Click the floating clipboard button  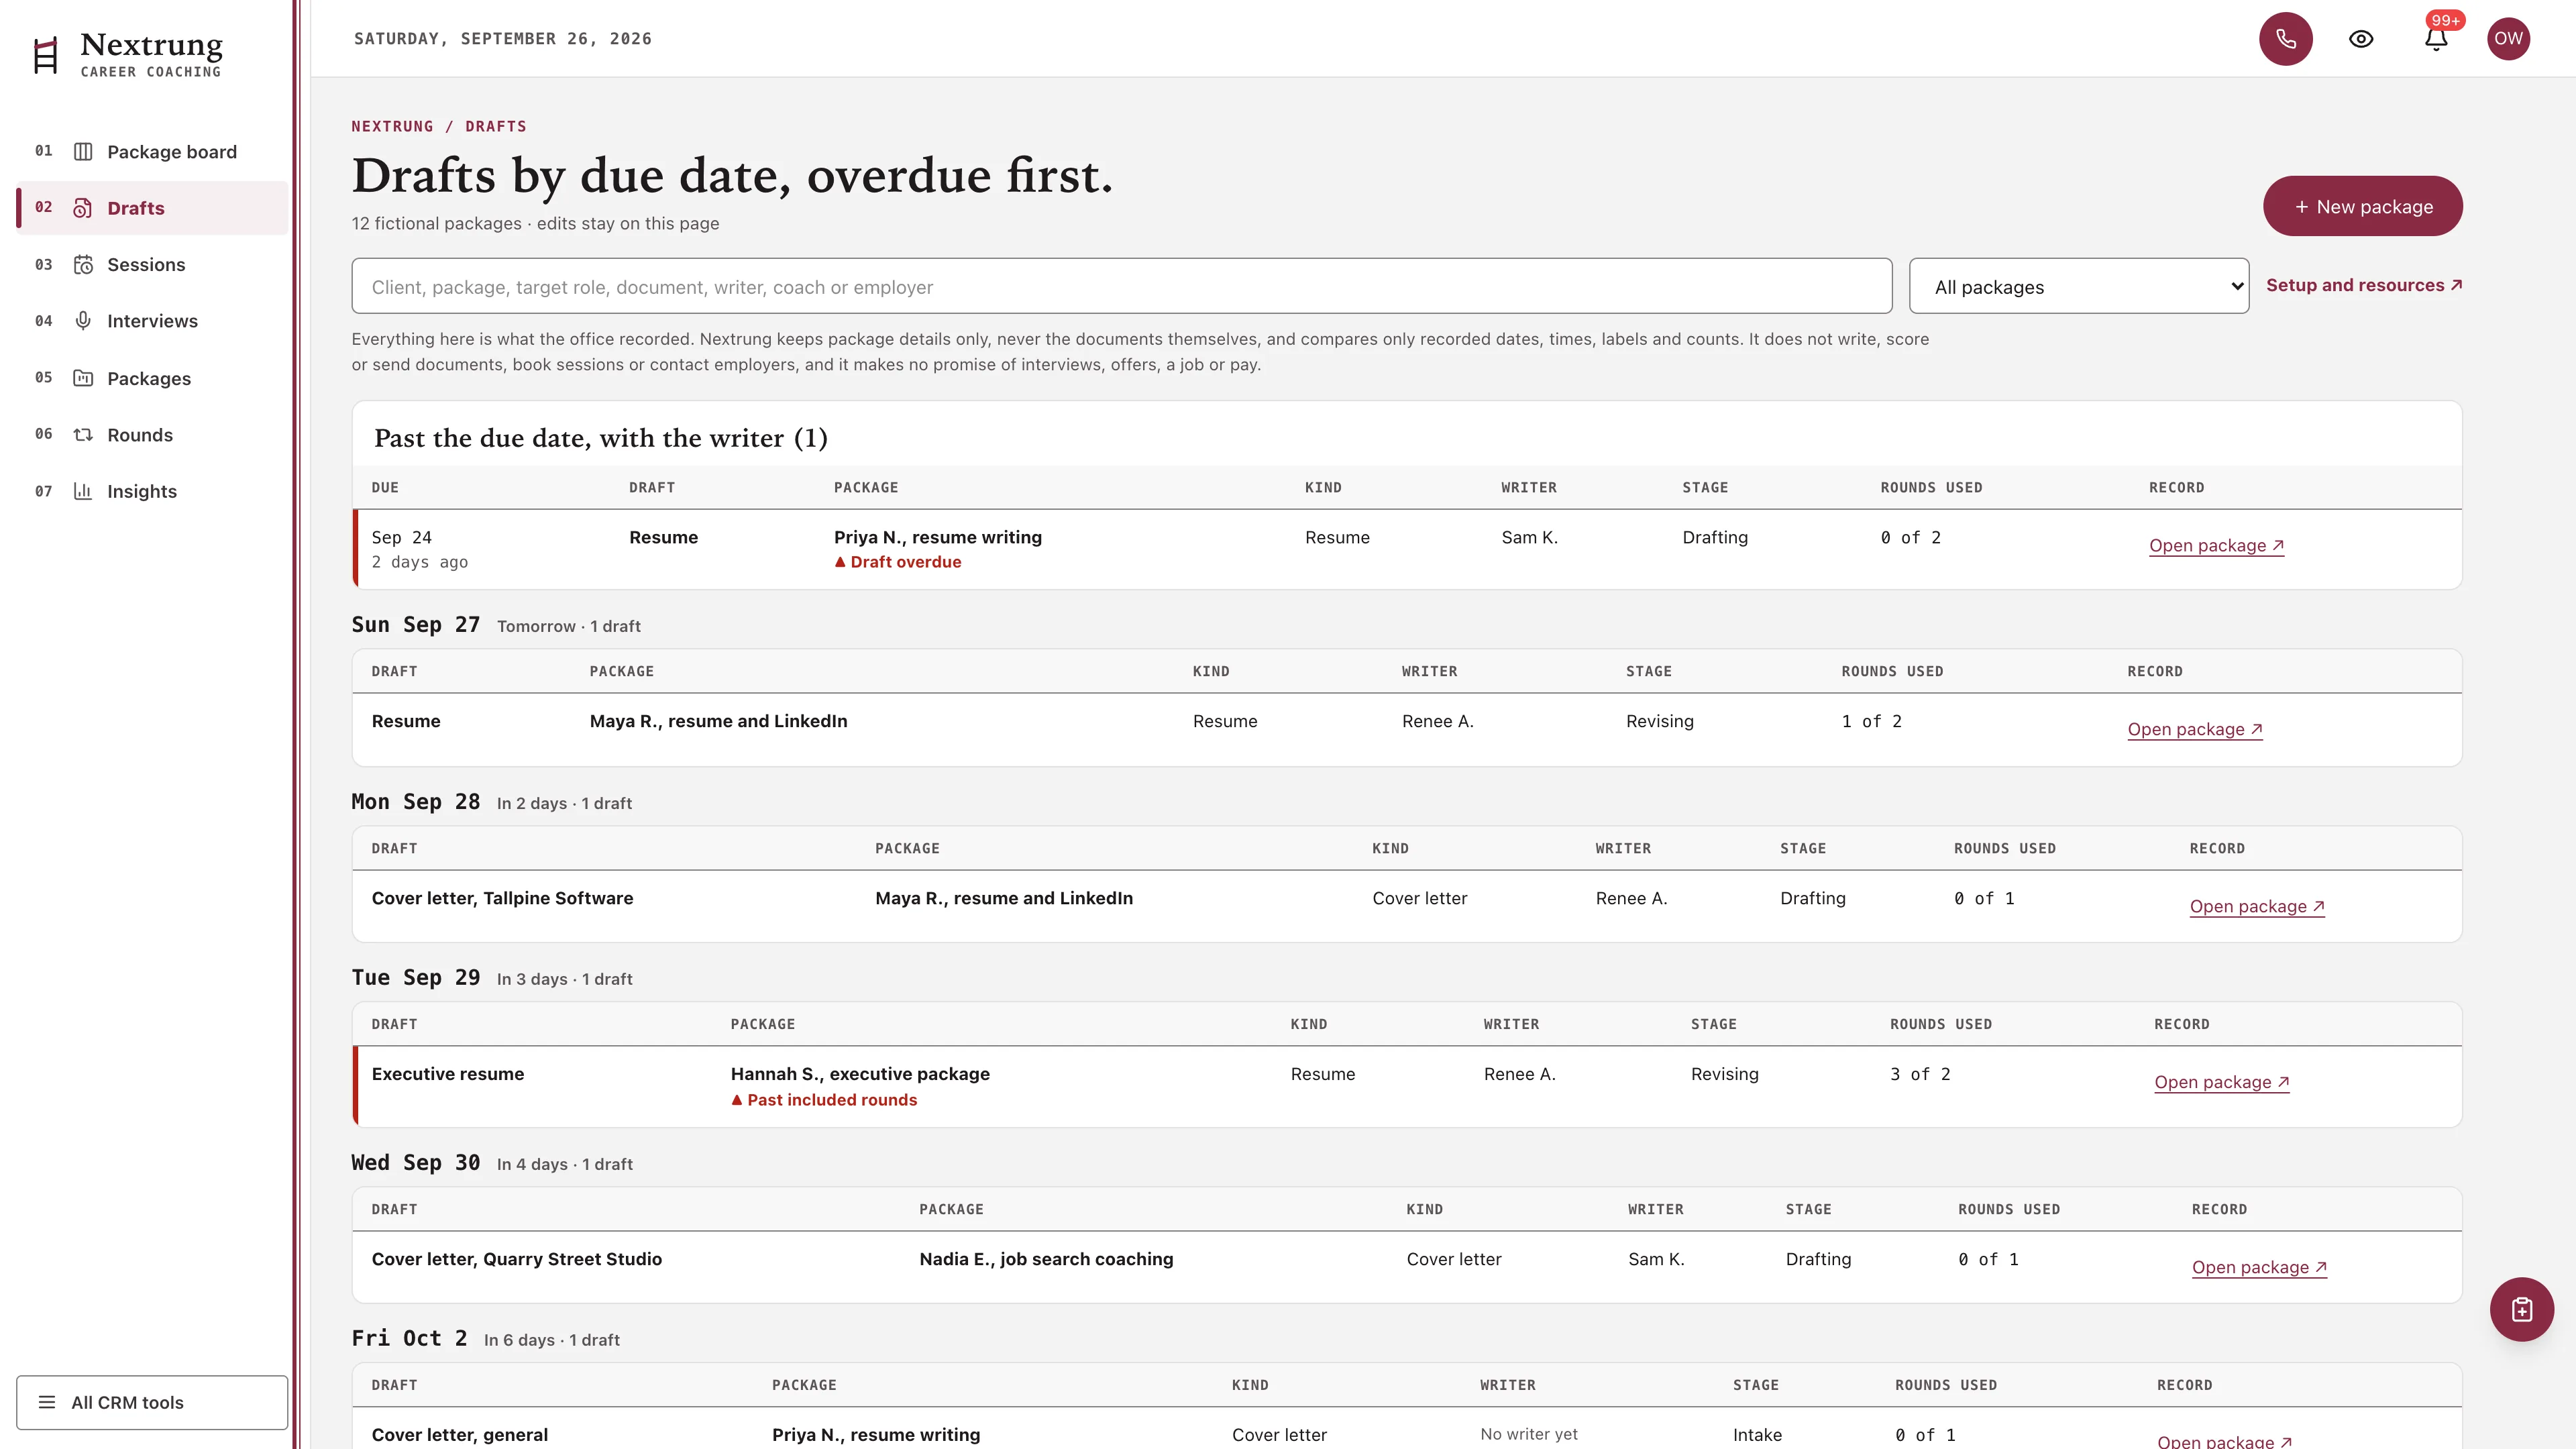pos(2521,1309)
